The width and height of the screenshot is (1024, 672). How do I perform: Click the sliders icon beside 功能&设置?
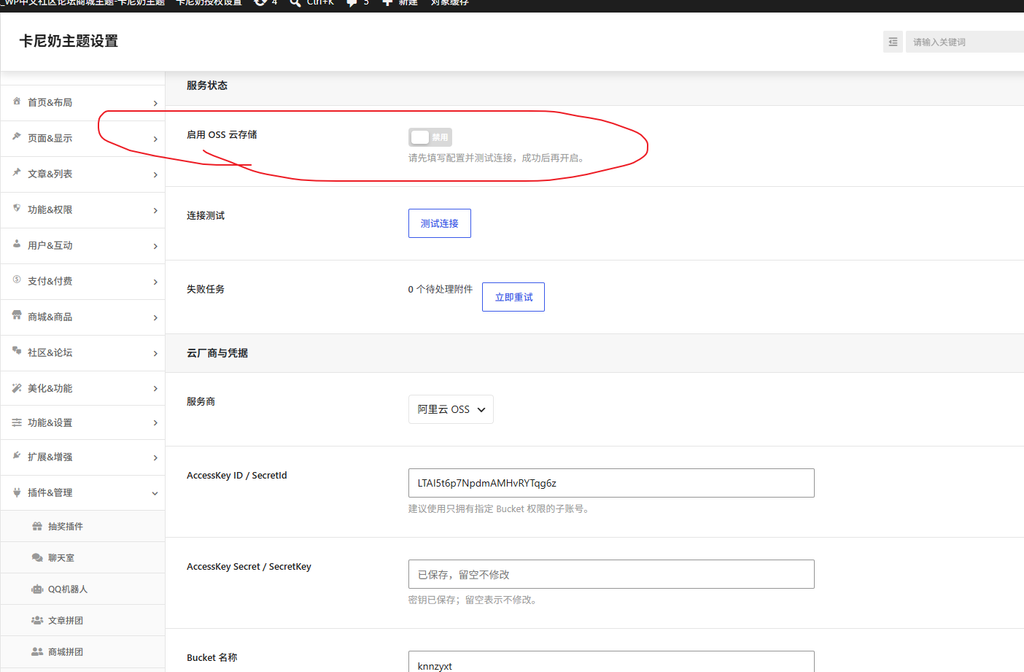[17, 423]
